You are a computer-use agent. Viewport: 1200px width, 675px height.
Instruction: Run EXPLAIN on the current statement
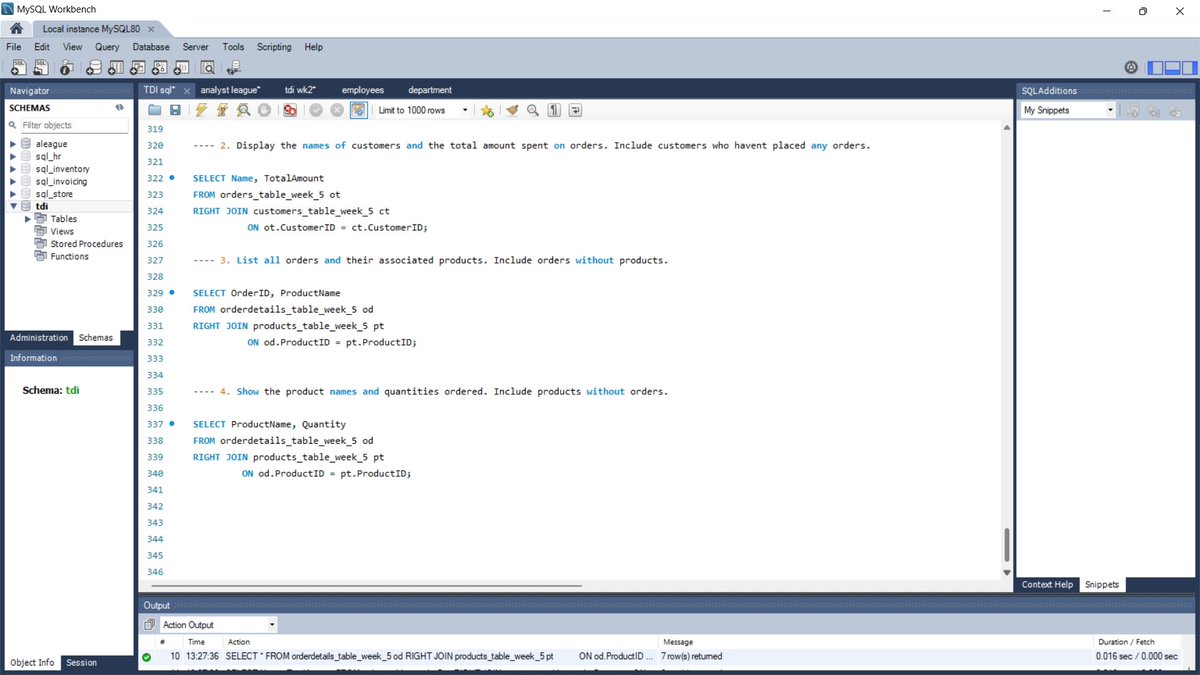[x=243, y=110]
